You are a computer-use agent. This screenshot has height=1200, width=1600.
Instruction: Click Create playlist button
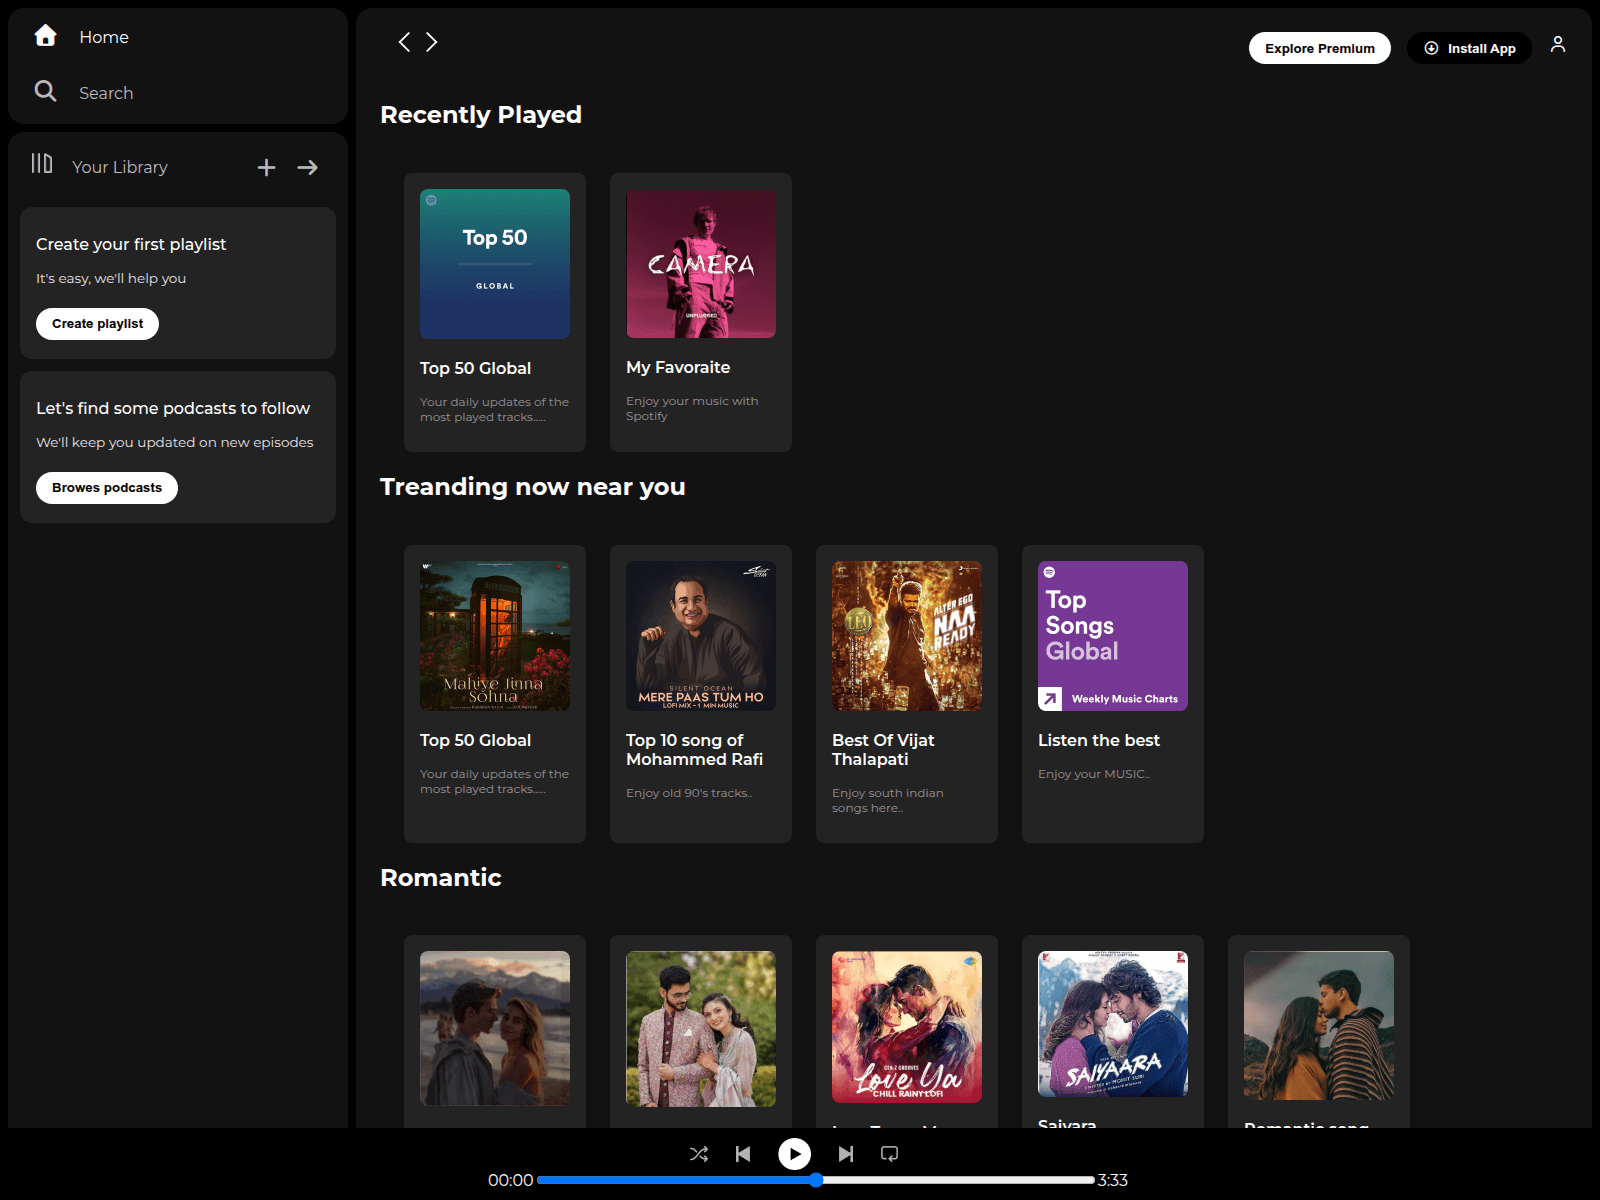click(x=98, y=324)
